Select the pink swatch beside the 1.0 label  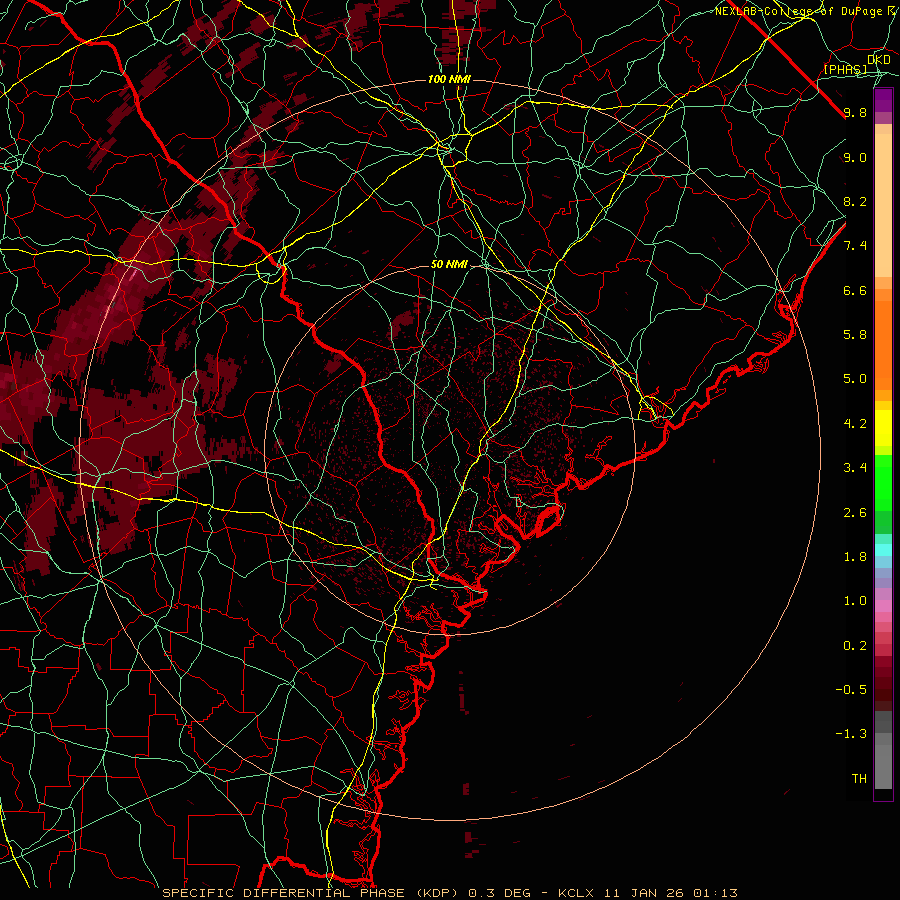pos(883,606)
